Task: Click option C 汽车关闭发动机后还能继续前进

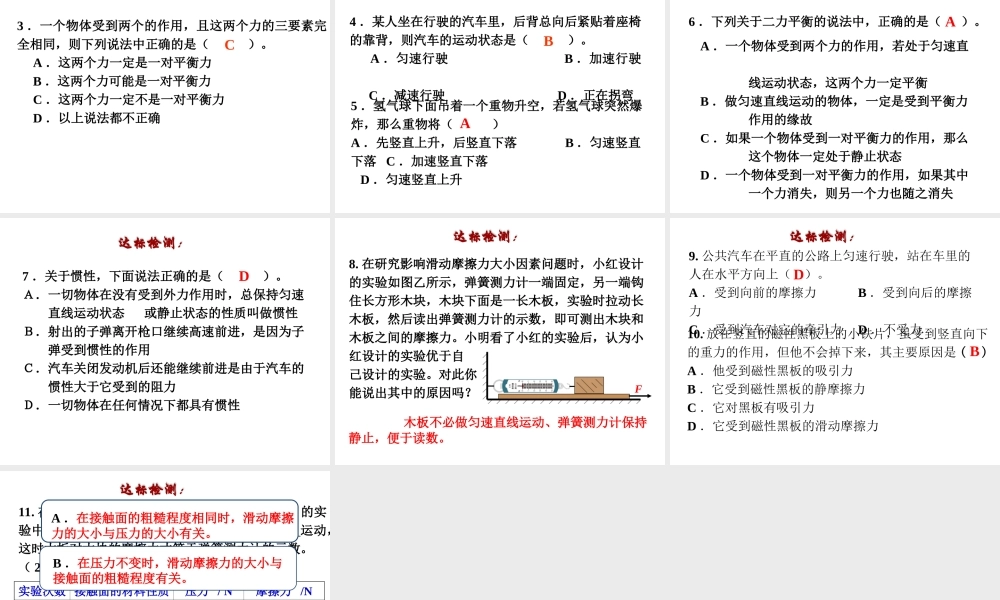Action: point(164,377)
